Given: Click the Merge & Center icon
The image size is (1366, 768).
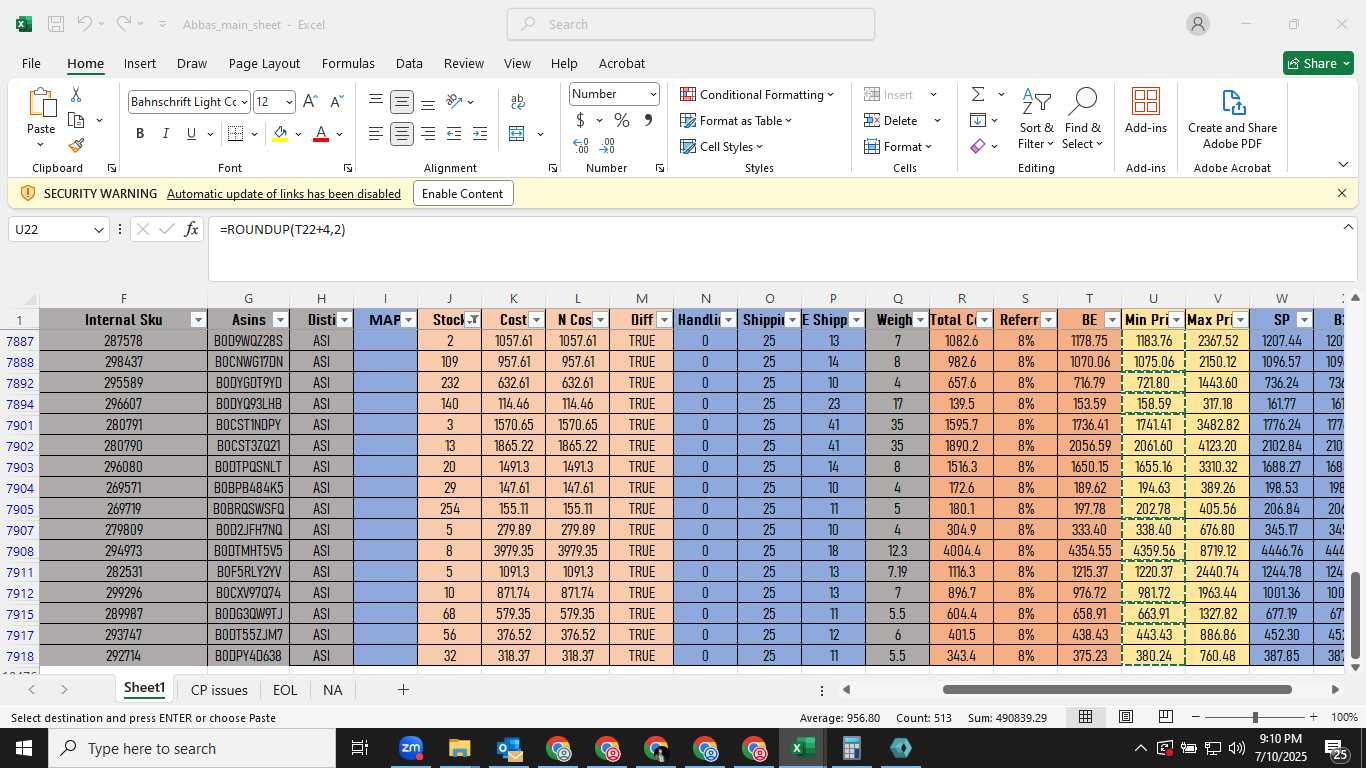Looking at the screenshot, I should (x=517, y=134).
